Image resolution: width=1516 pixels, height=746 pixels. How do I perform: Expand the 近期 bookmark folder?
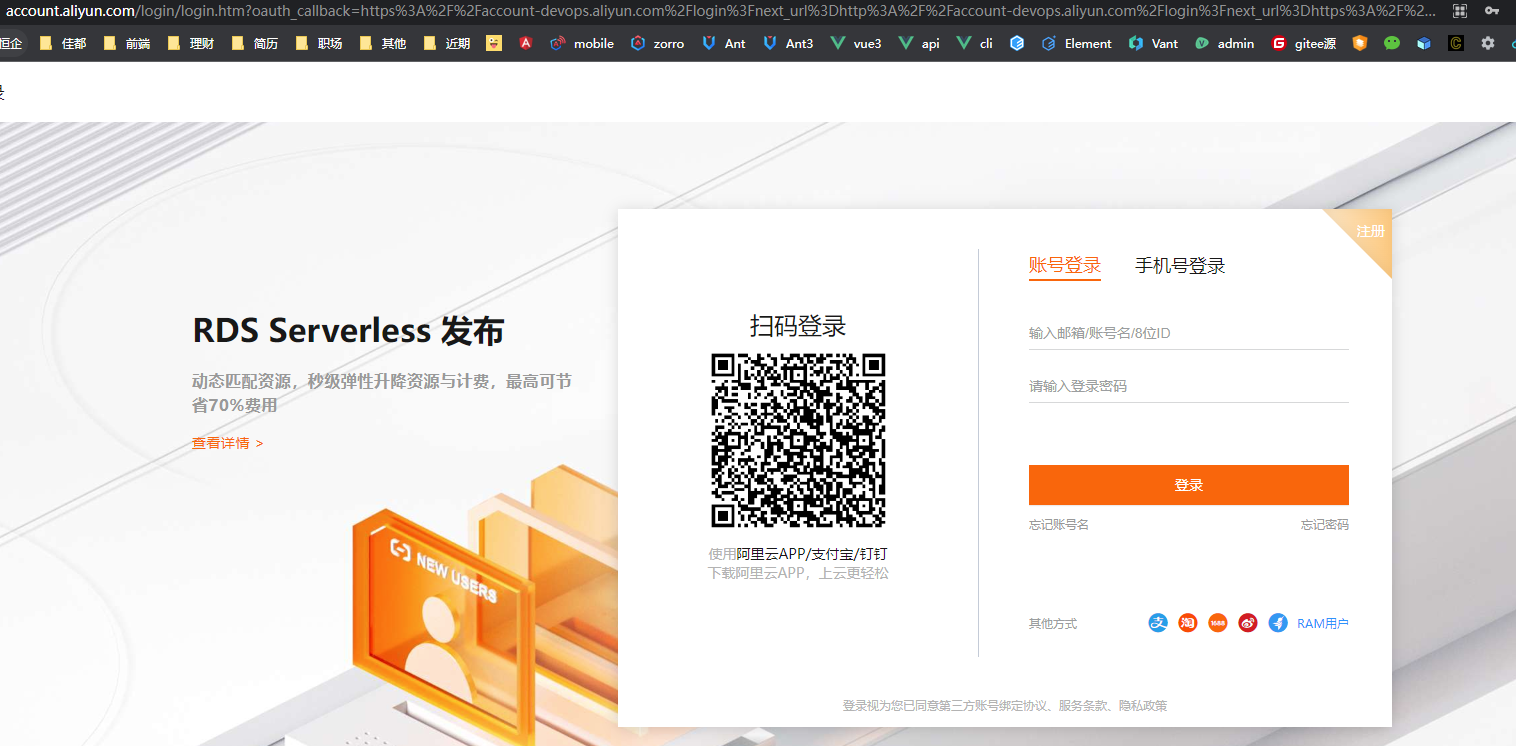[447, 43]
